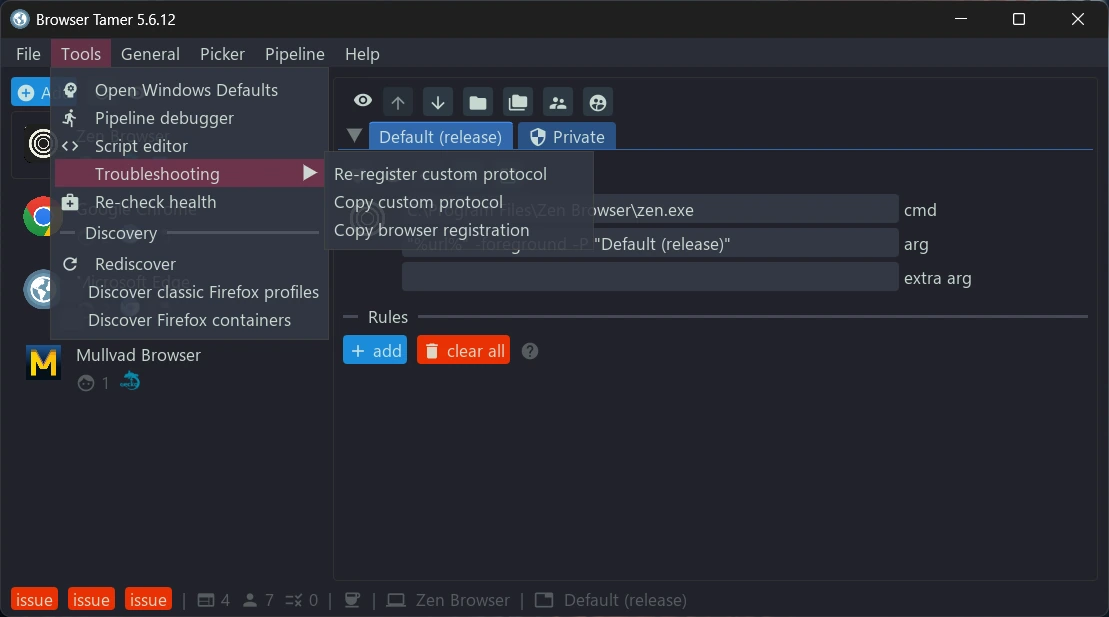Switch to the Default (release) tab
Image resolution: width=1109 pixels, height=617 pixels.
[x=441, y=137]
